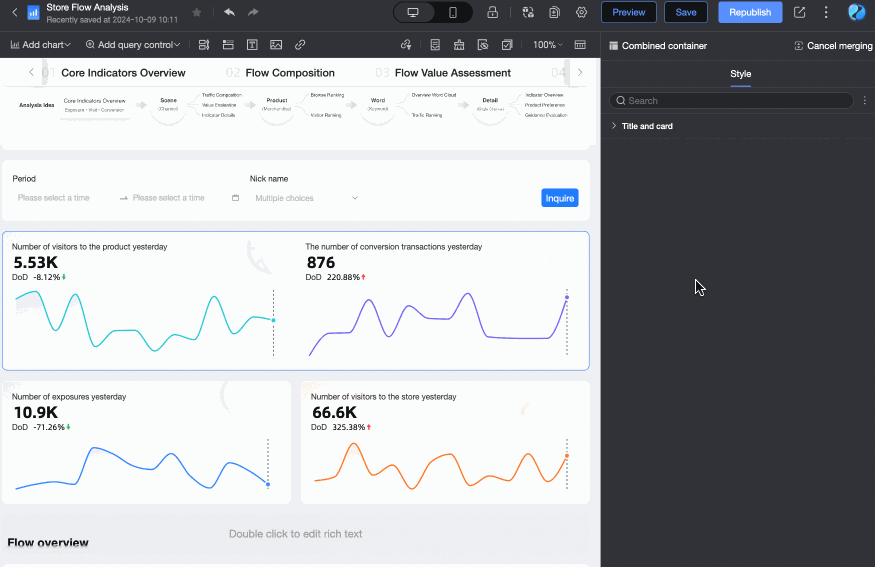Insert a text box from toolbar
Viewport: 875px width, 567px height.
tap(252, 45)
